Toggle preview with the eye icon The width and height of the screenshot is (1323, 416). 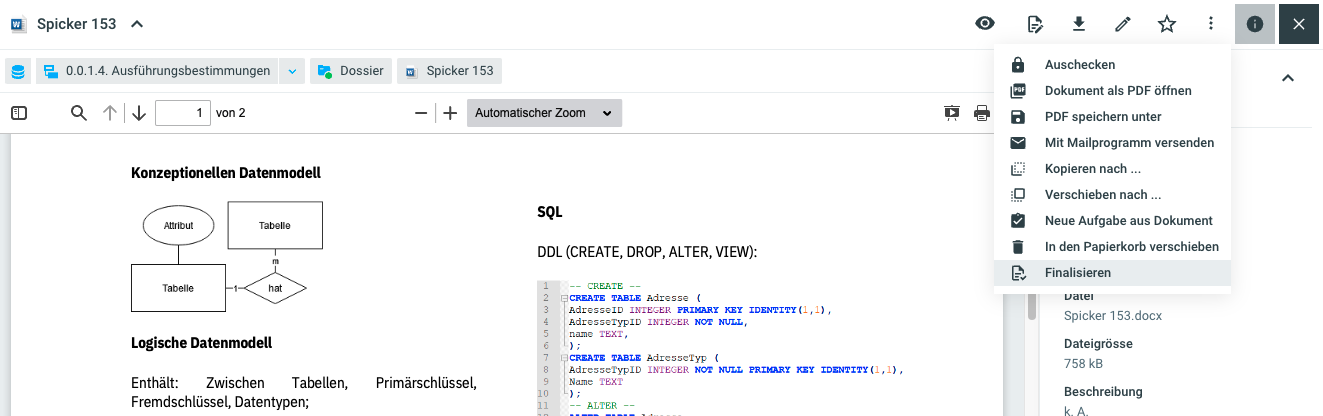(985, 24)
